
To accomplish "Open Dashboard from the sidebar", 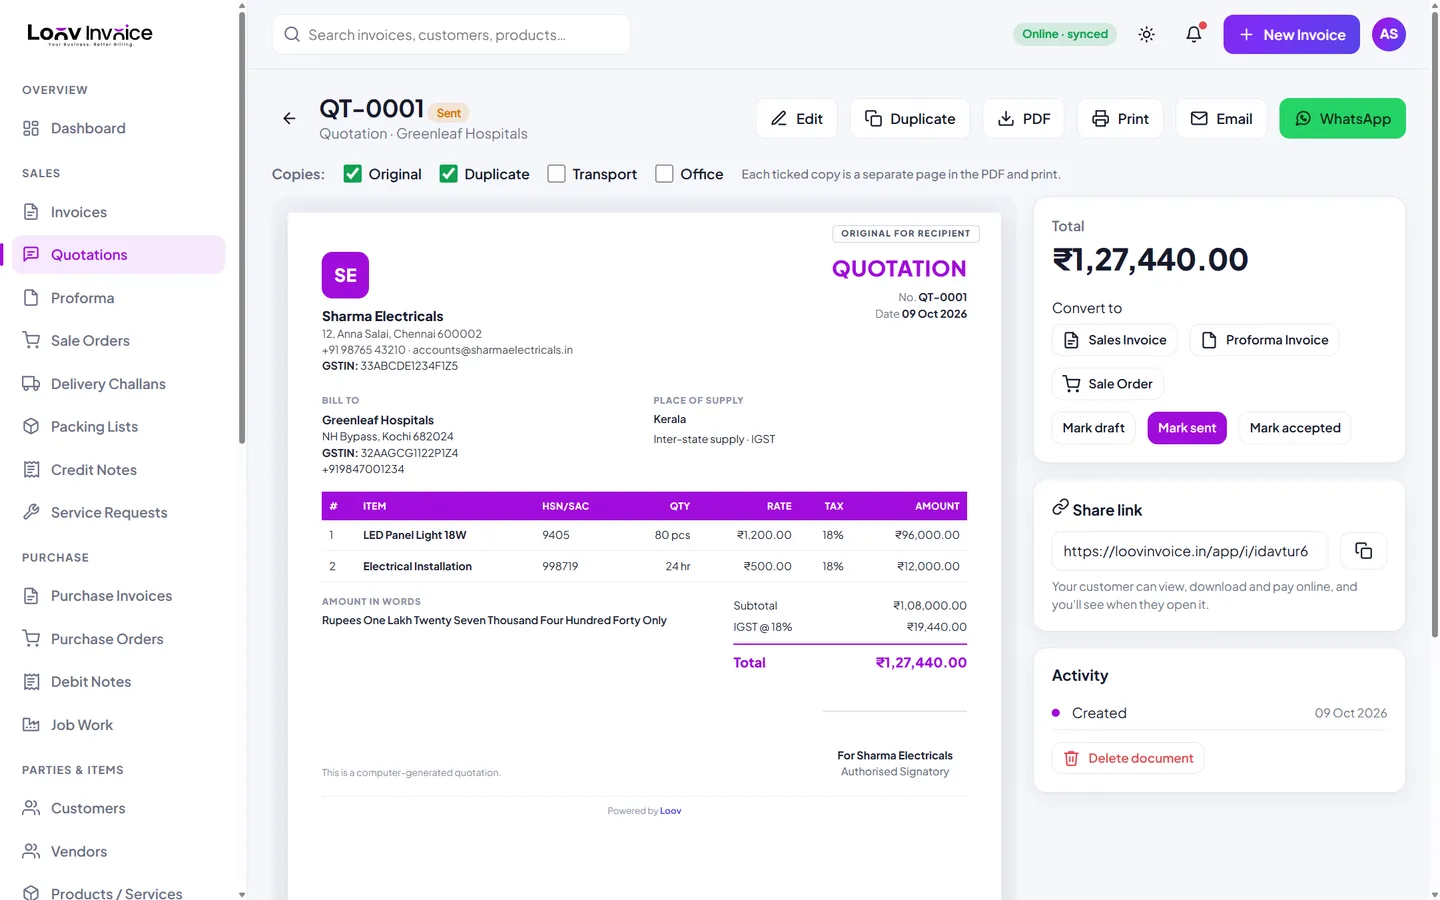I will [118, 128].
